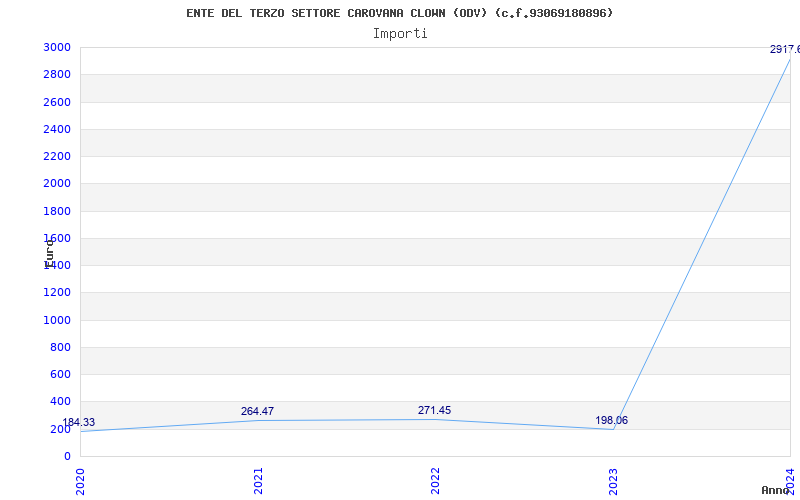Click the 2917.6 data label at top right
Screen dimensions: 800x500
pyautogui.click(x=784, y=49)
